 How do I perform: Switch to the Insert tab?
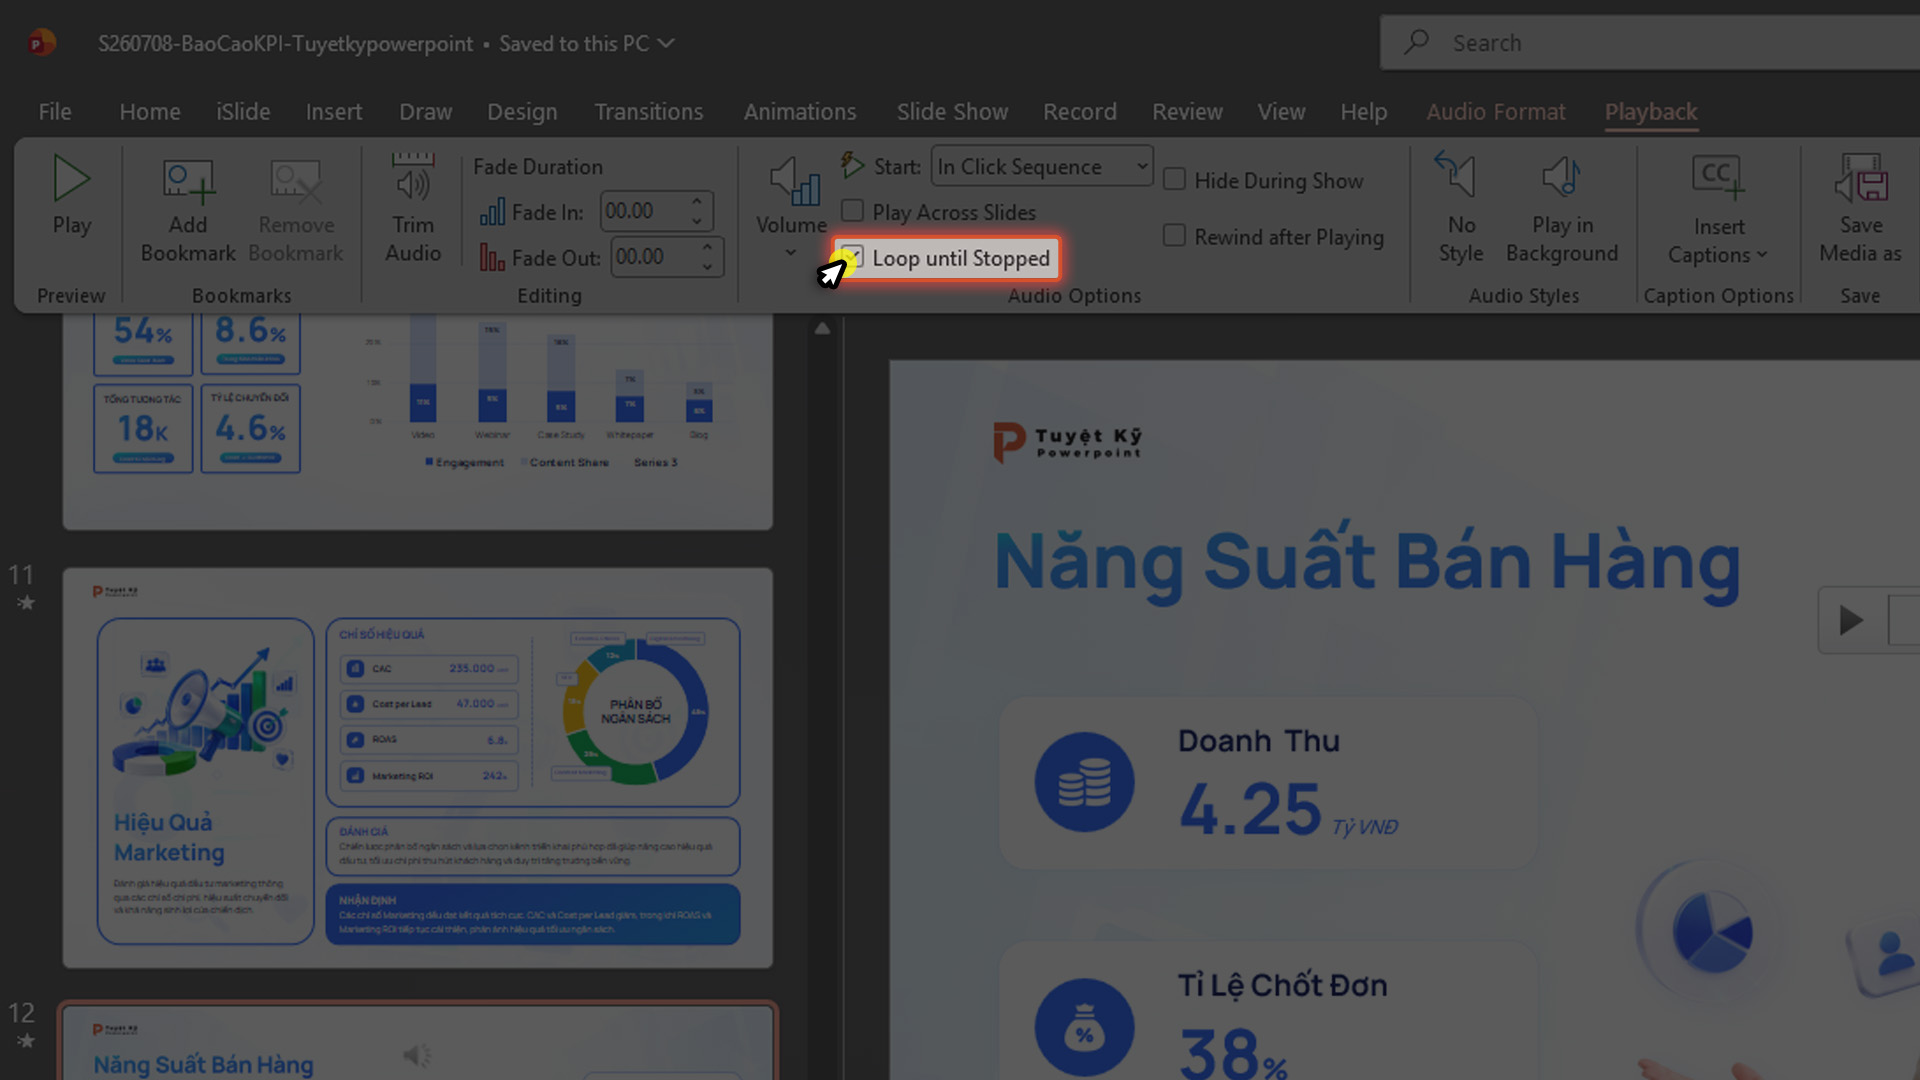point(334,111)
